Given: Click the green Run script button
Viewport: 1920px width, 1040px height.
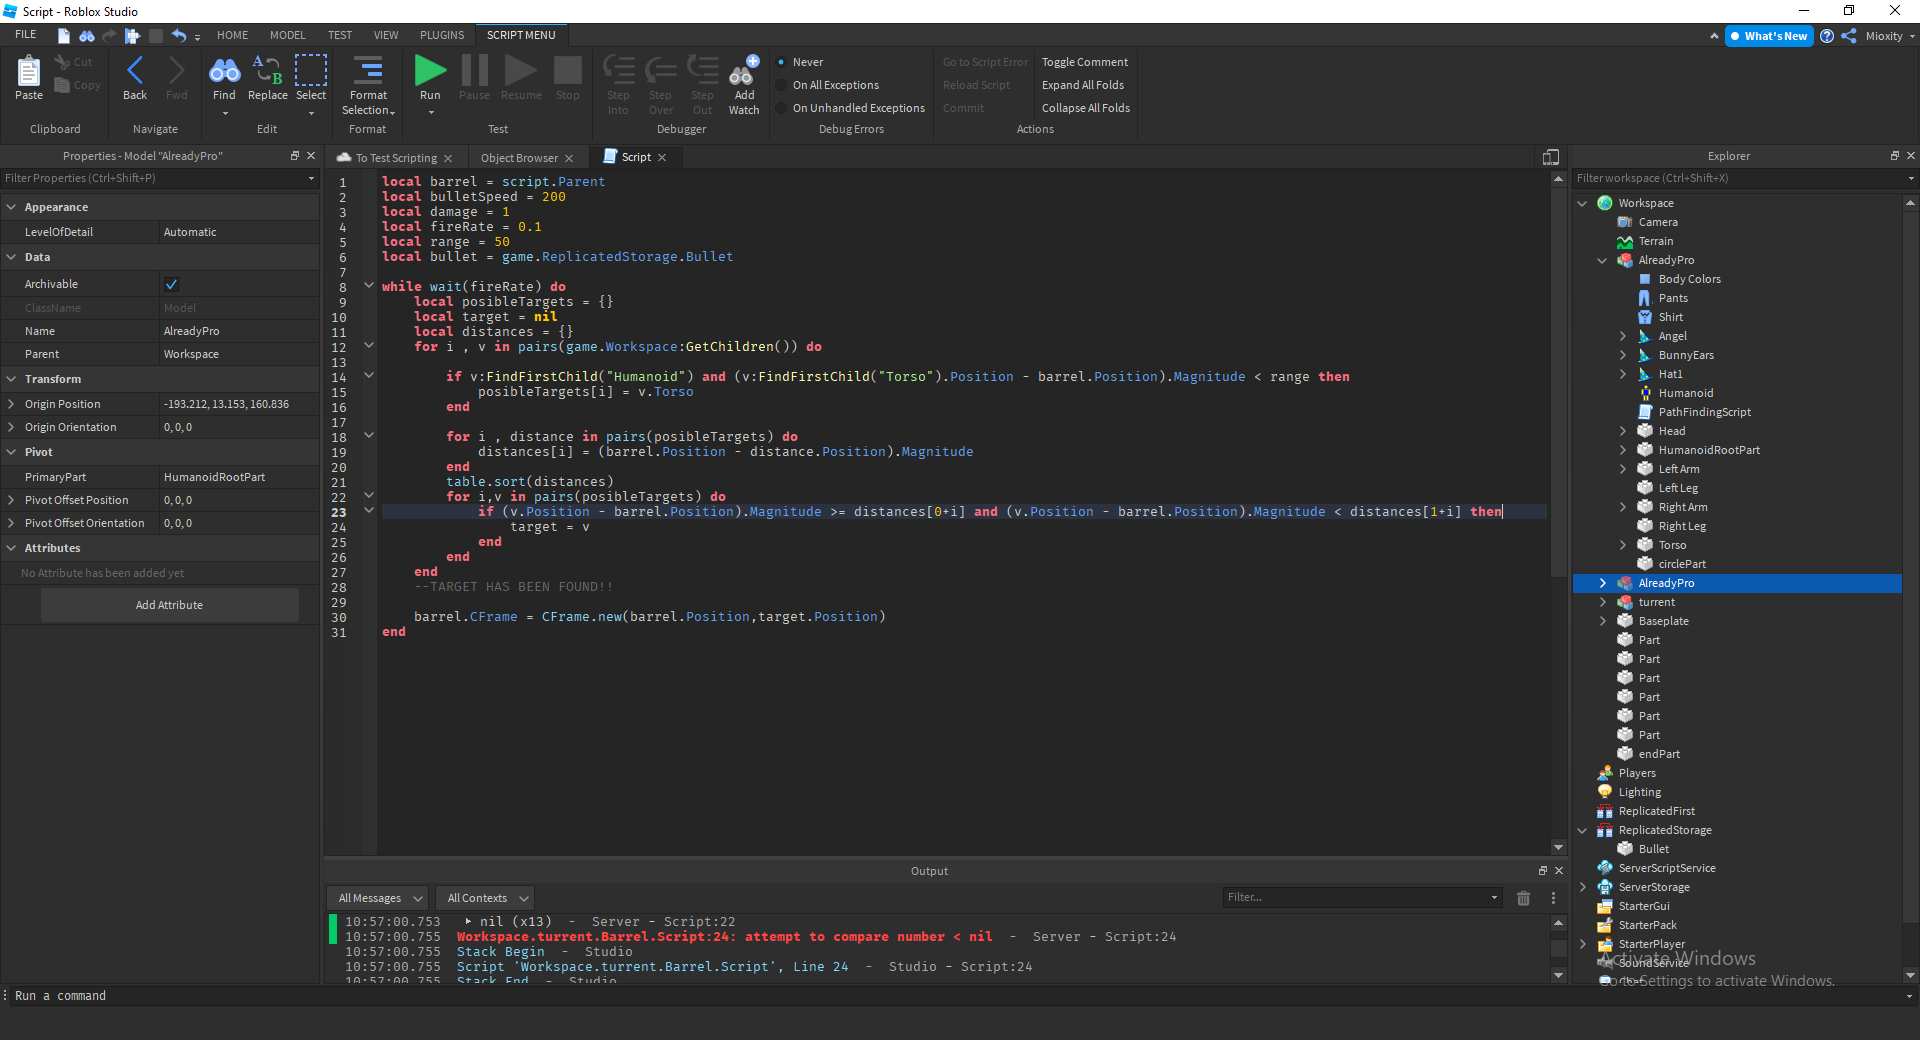Looking at the screenshot, I should (x=430, y=72).
